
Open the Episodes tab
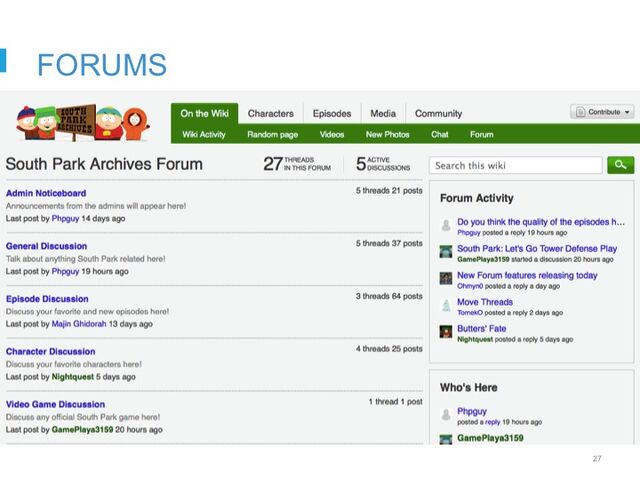(332, 113)
